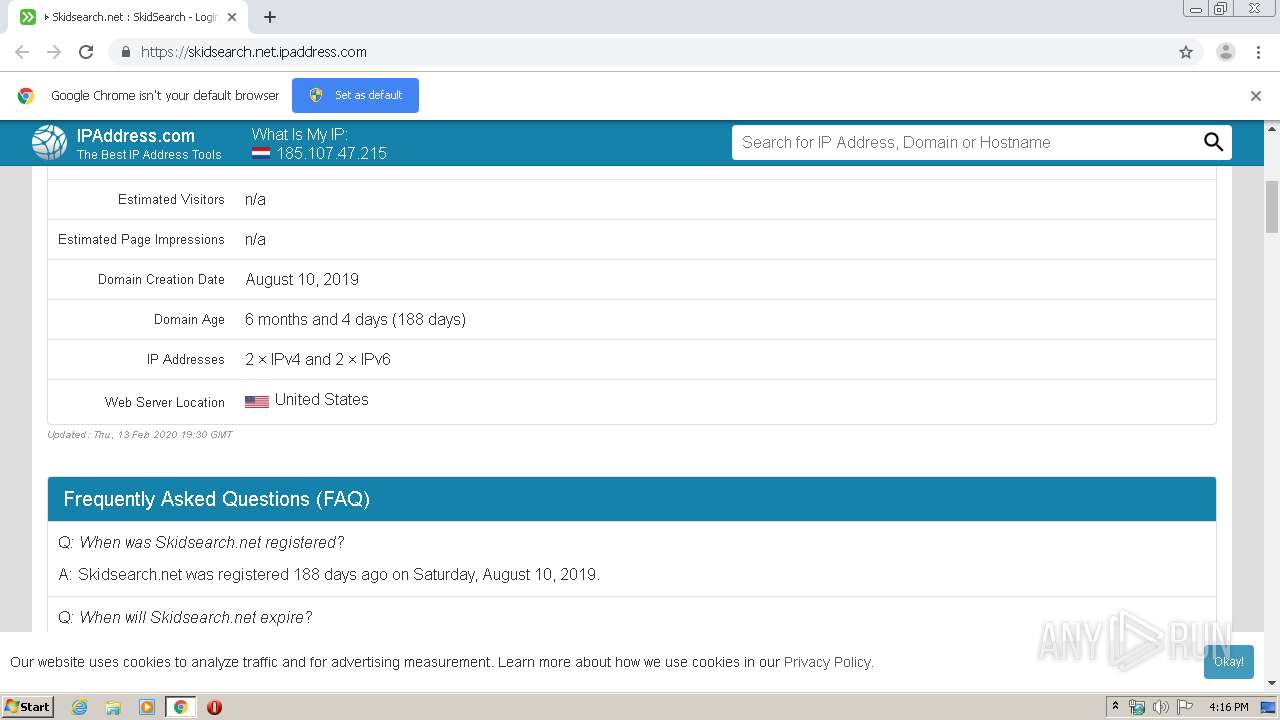Click the scrollbar down arrow
Screen dimensions: 1280x720
pyautogui.click(x=1272, y=683)
